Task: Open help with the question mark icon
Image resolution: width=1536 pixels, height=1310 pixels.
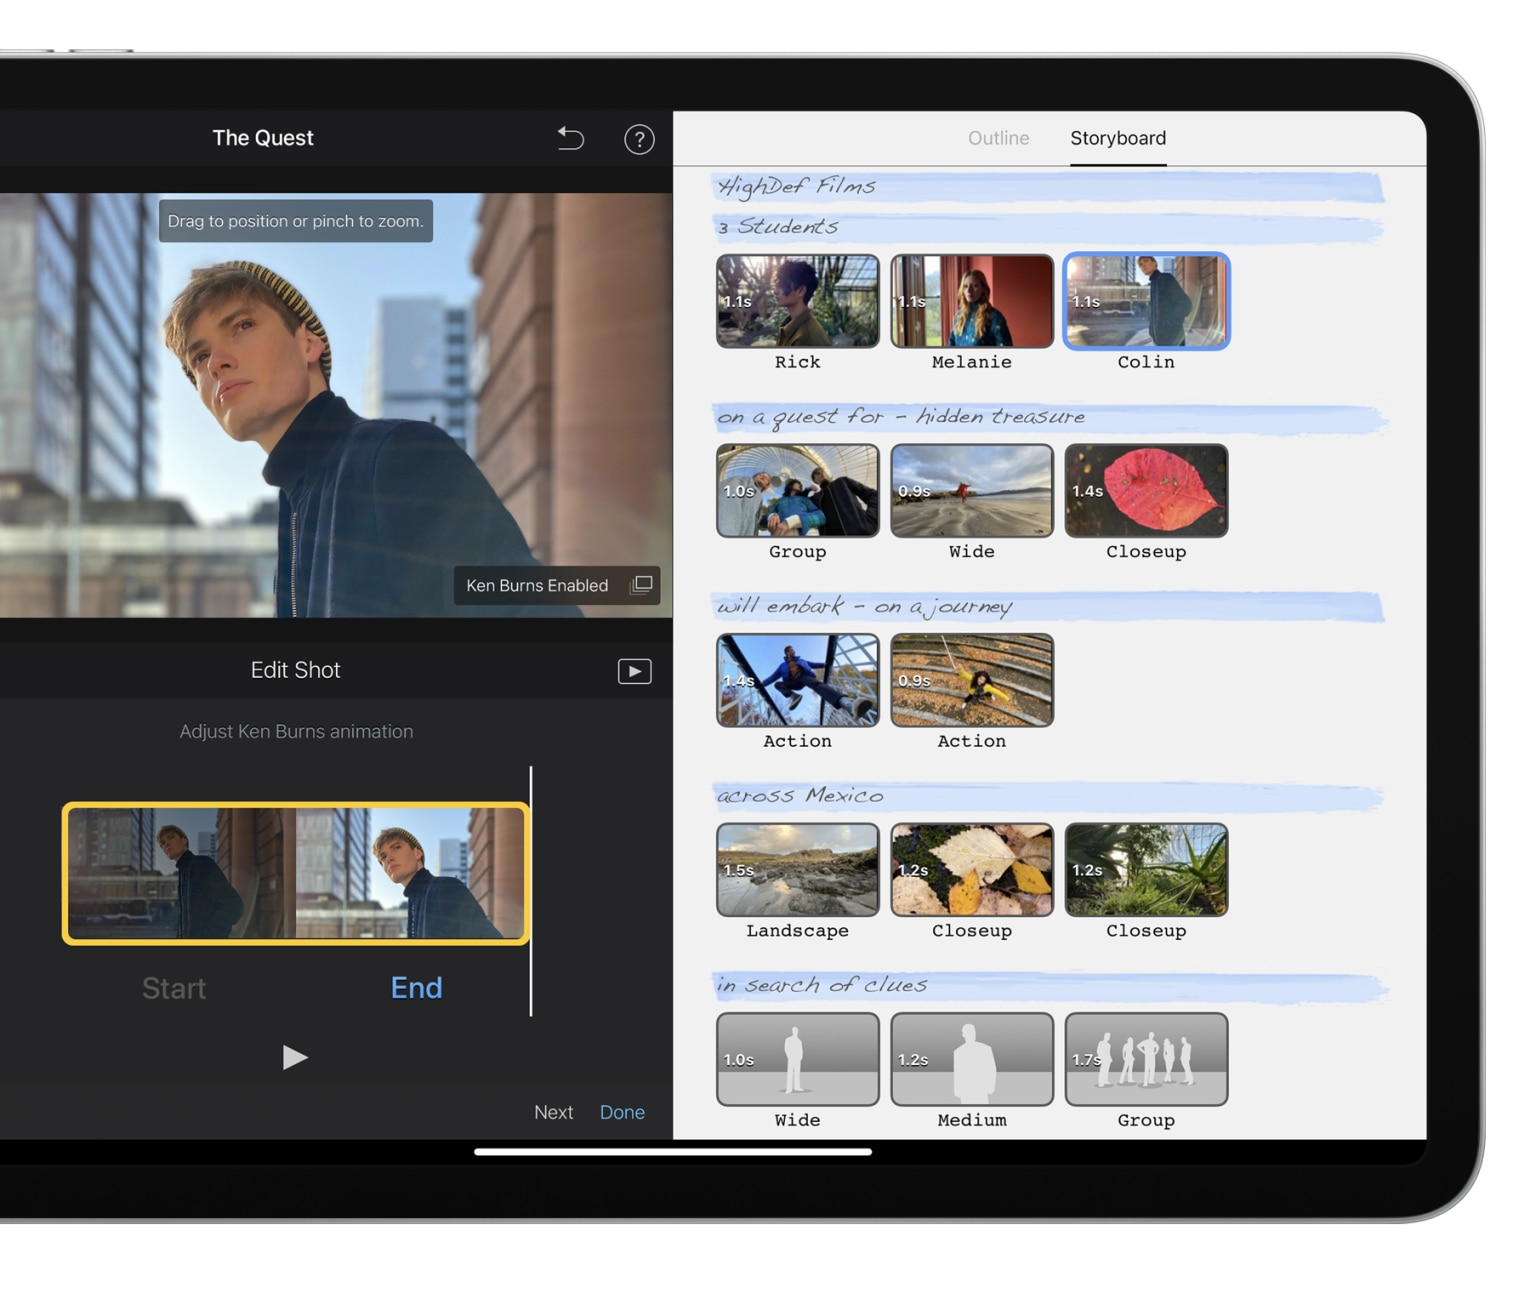Action: pyautogui.click(x=639, y=139)
